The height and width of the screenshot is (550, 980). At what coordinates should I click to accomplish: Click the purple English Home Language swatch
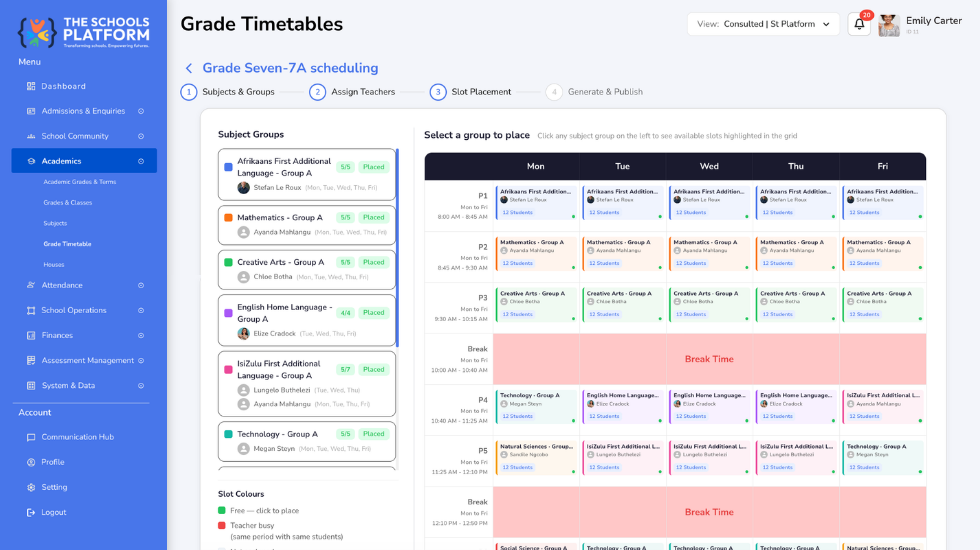[x=228, y=313]
